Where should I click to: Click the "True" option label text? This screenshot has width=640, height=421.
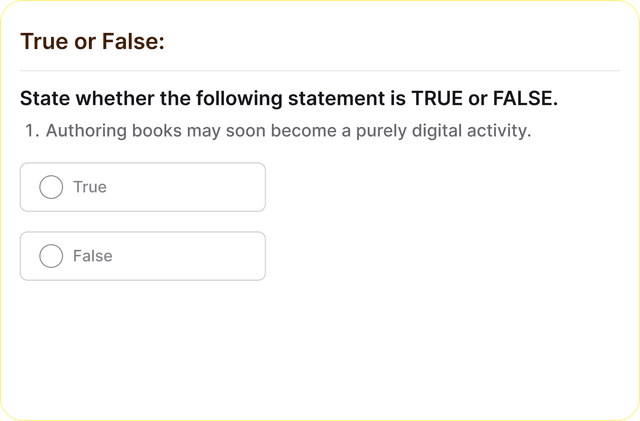pyautogui.click(x=90, y=187)
